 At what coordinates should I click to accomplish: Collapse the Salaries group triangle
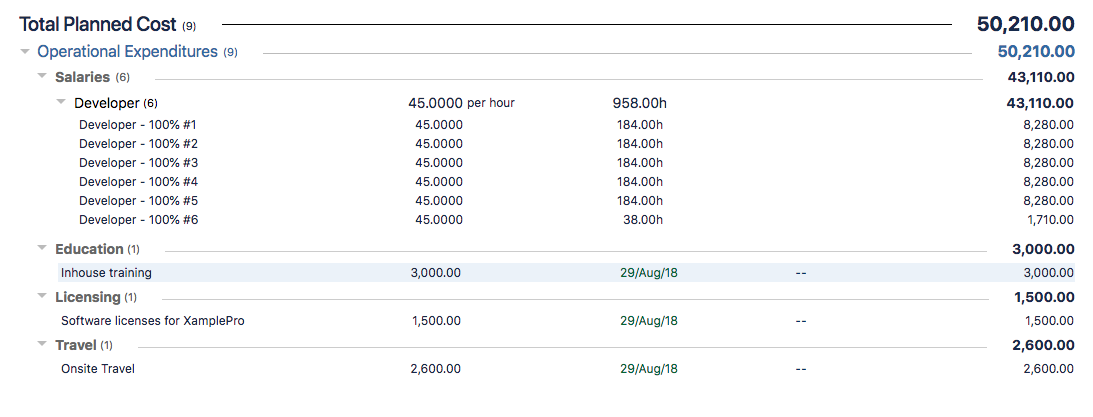(x=42, y=77)
